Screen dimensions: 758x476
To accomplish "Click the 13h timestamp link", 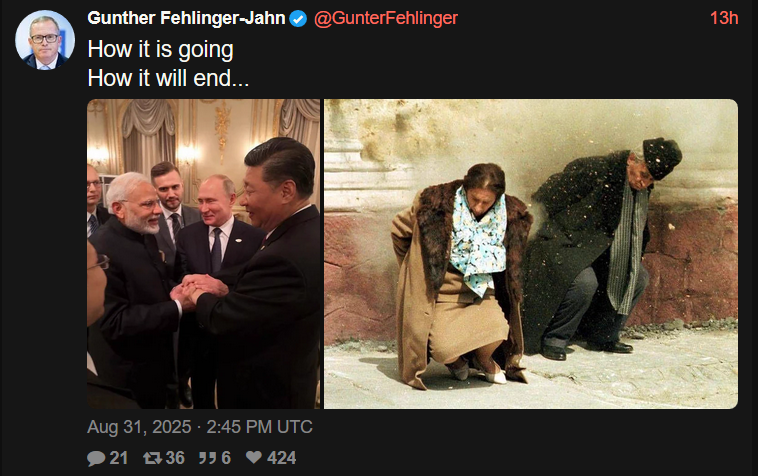I will pos(724,18).
